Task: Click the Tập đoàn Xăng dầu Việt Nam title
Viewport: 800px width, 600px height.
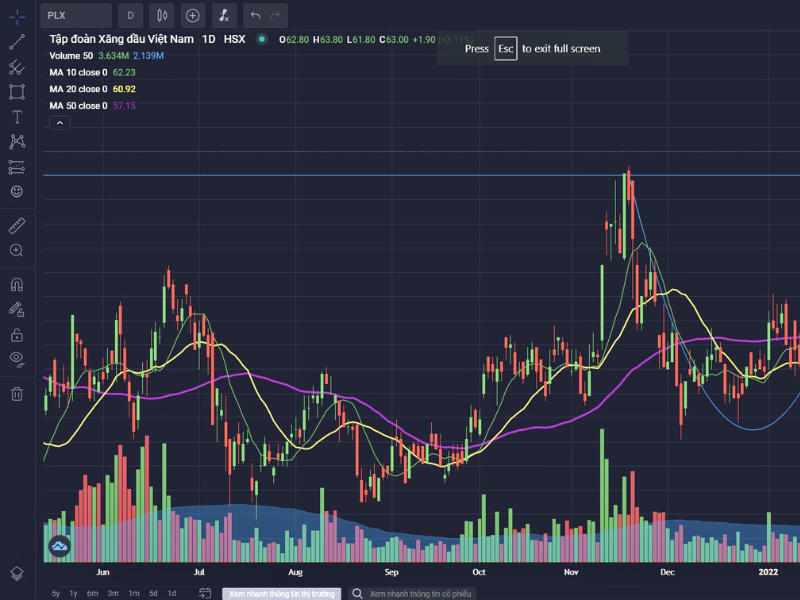Action: pos(121,39)
